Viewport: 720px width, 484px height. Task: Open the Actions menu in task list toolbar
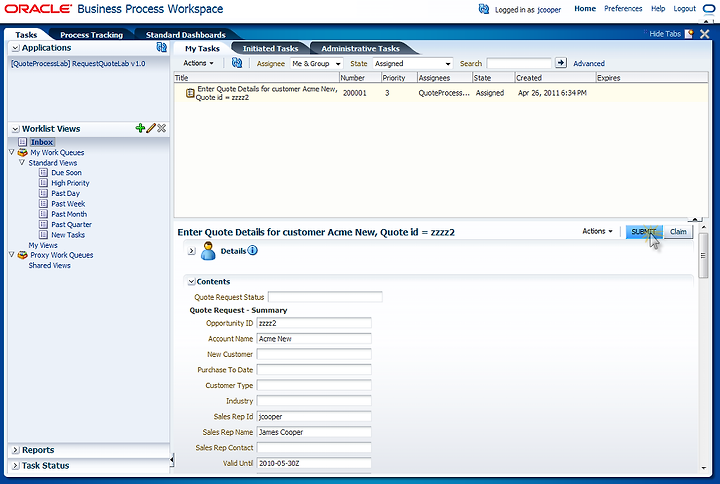point(198,63)
